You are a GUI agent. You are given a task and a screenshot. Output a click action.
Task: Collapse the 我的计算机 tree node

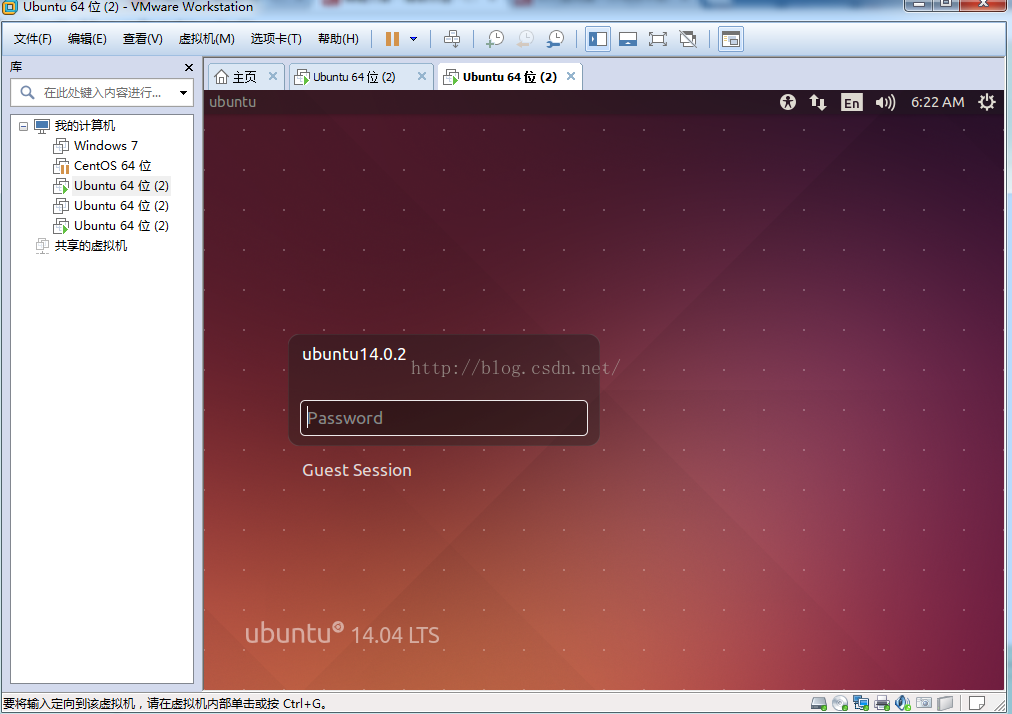click(23, 126)
